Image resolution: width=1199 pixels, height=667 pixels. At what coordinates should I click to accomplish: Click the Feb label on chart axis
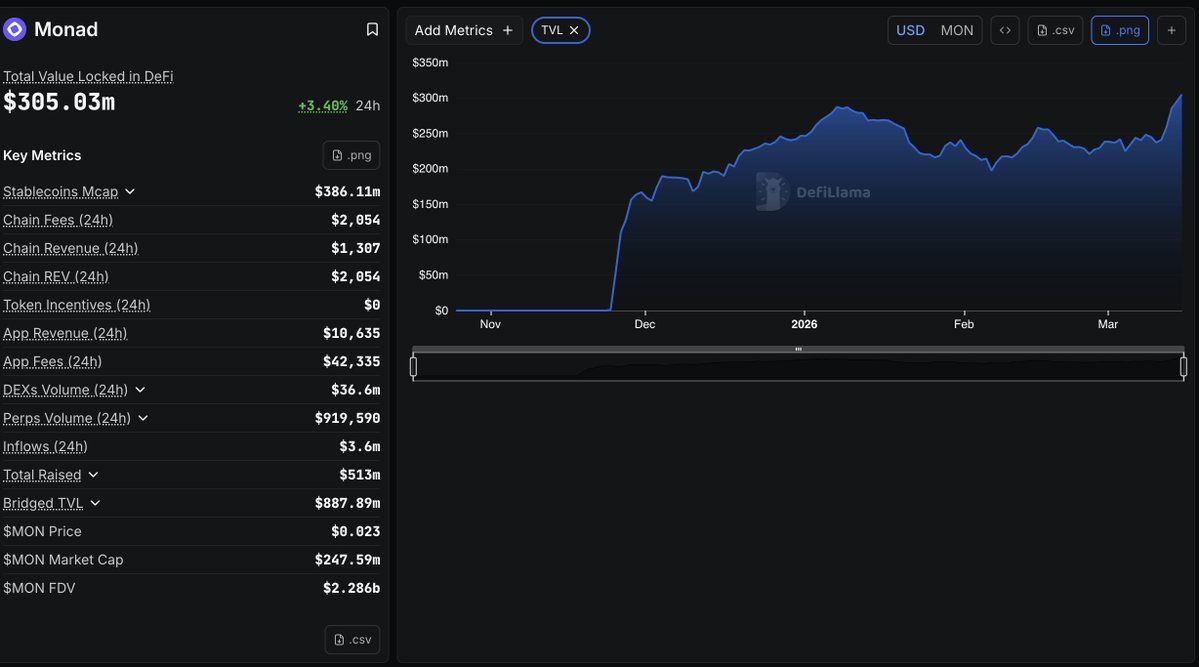[963, 324]
